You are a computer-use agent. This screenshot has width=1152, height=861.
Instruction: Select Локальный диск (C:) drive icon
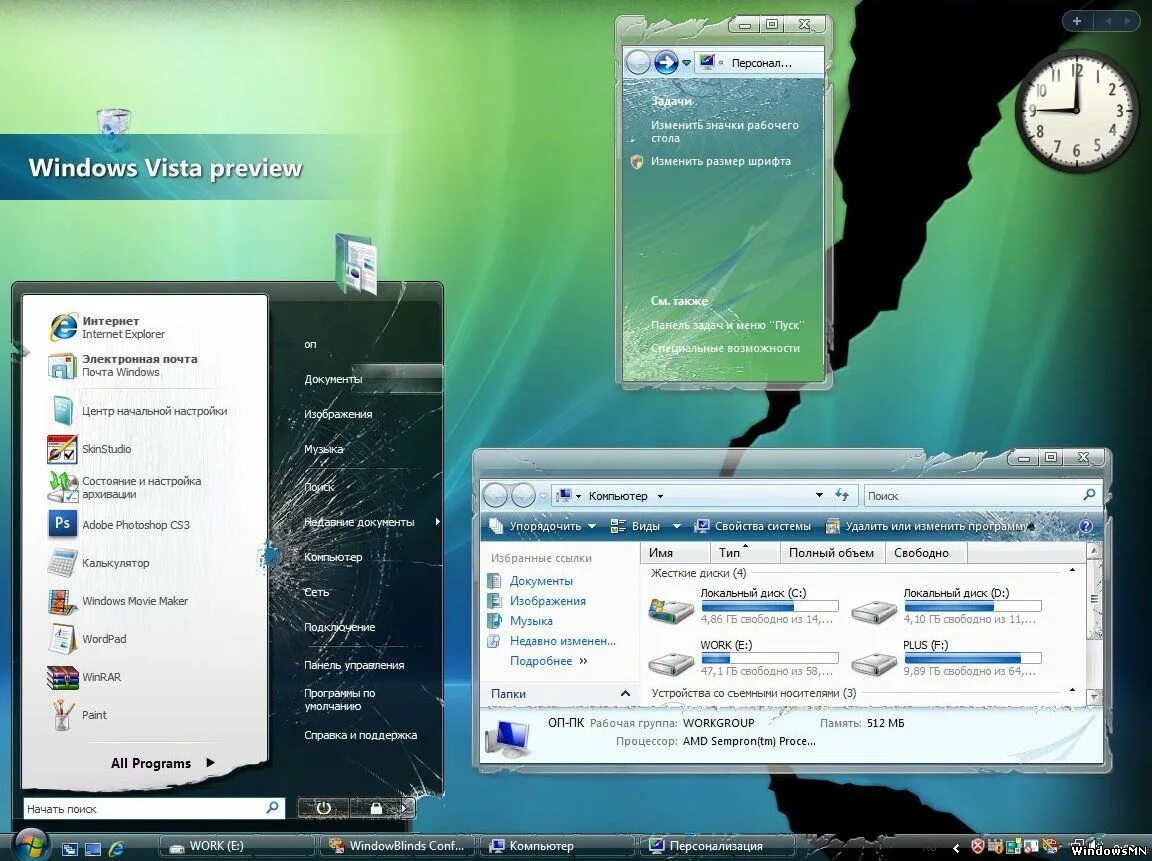point(671,609)
